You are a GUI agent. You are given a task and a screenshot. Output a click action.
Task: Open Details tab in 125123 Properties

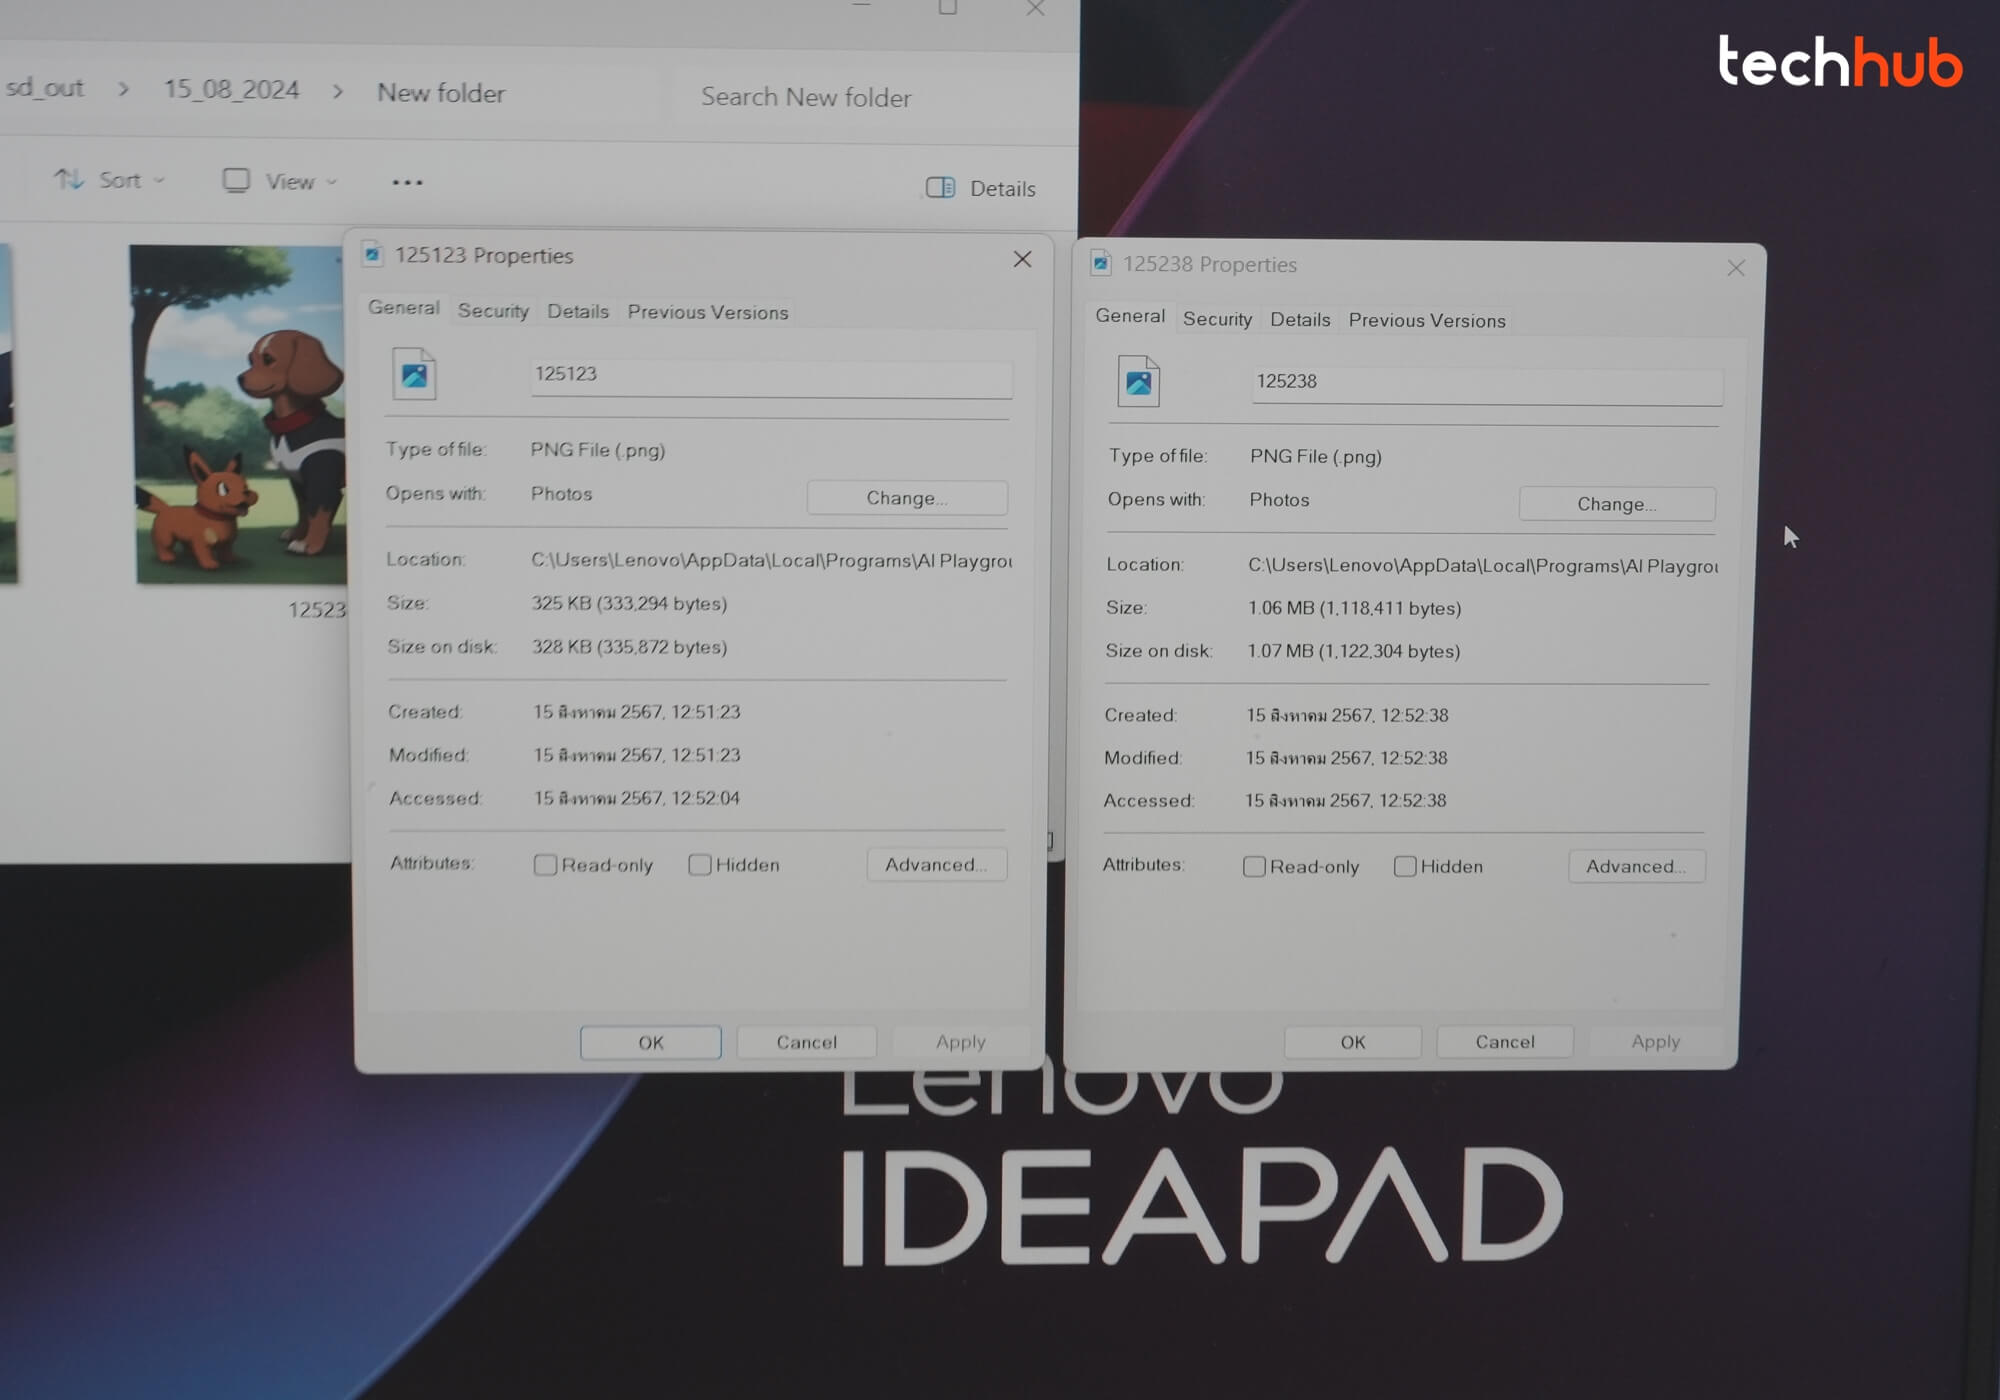(578, 311)
